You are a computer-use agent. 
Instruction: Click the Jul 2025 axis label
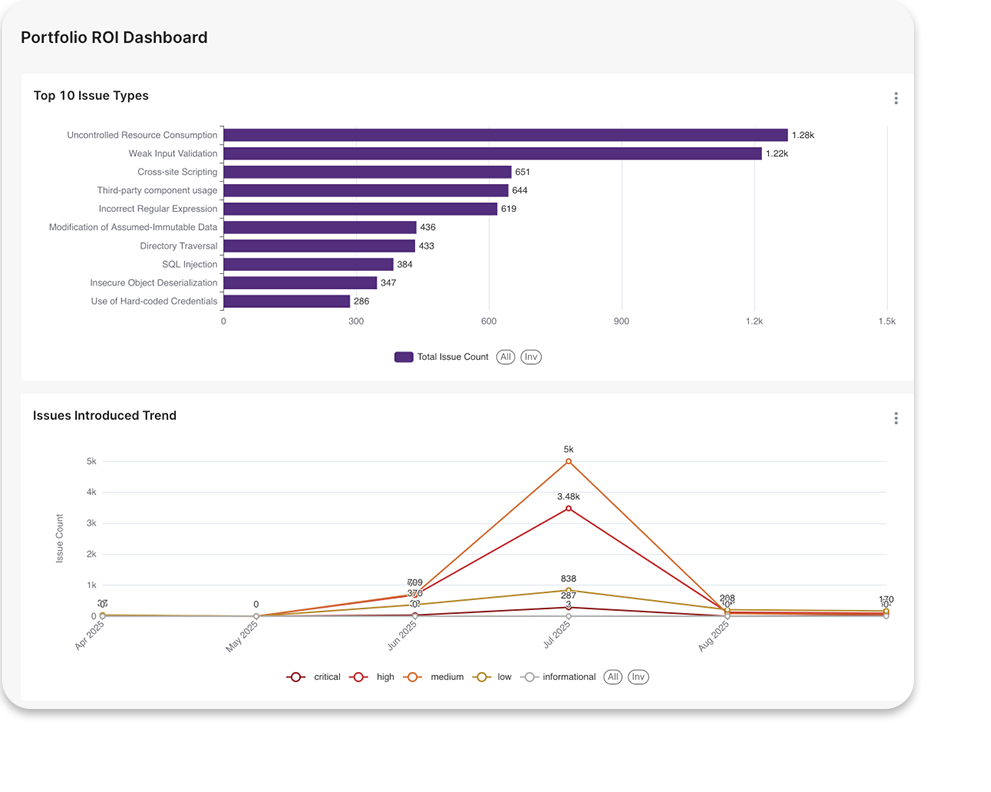pos(558,631)
